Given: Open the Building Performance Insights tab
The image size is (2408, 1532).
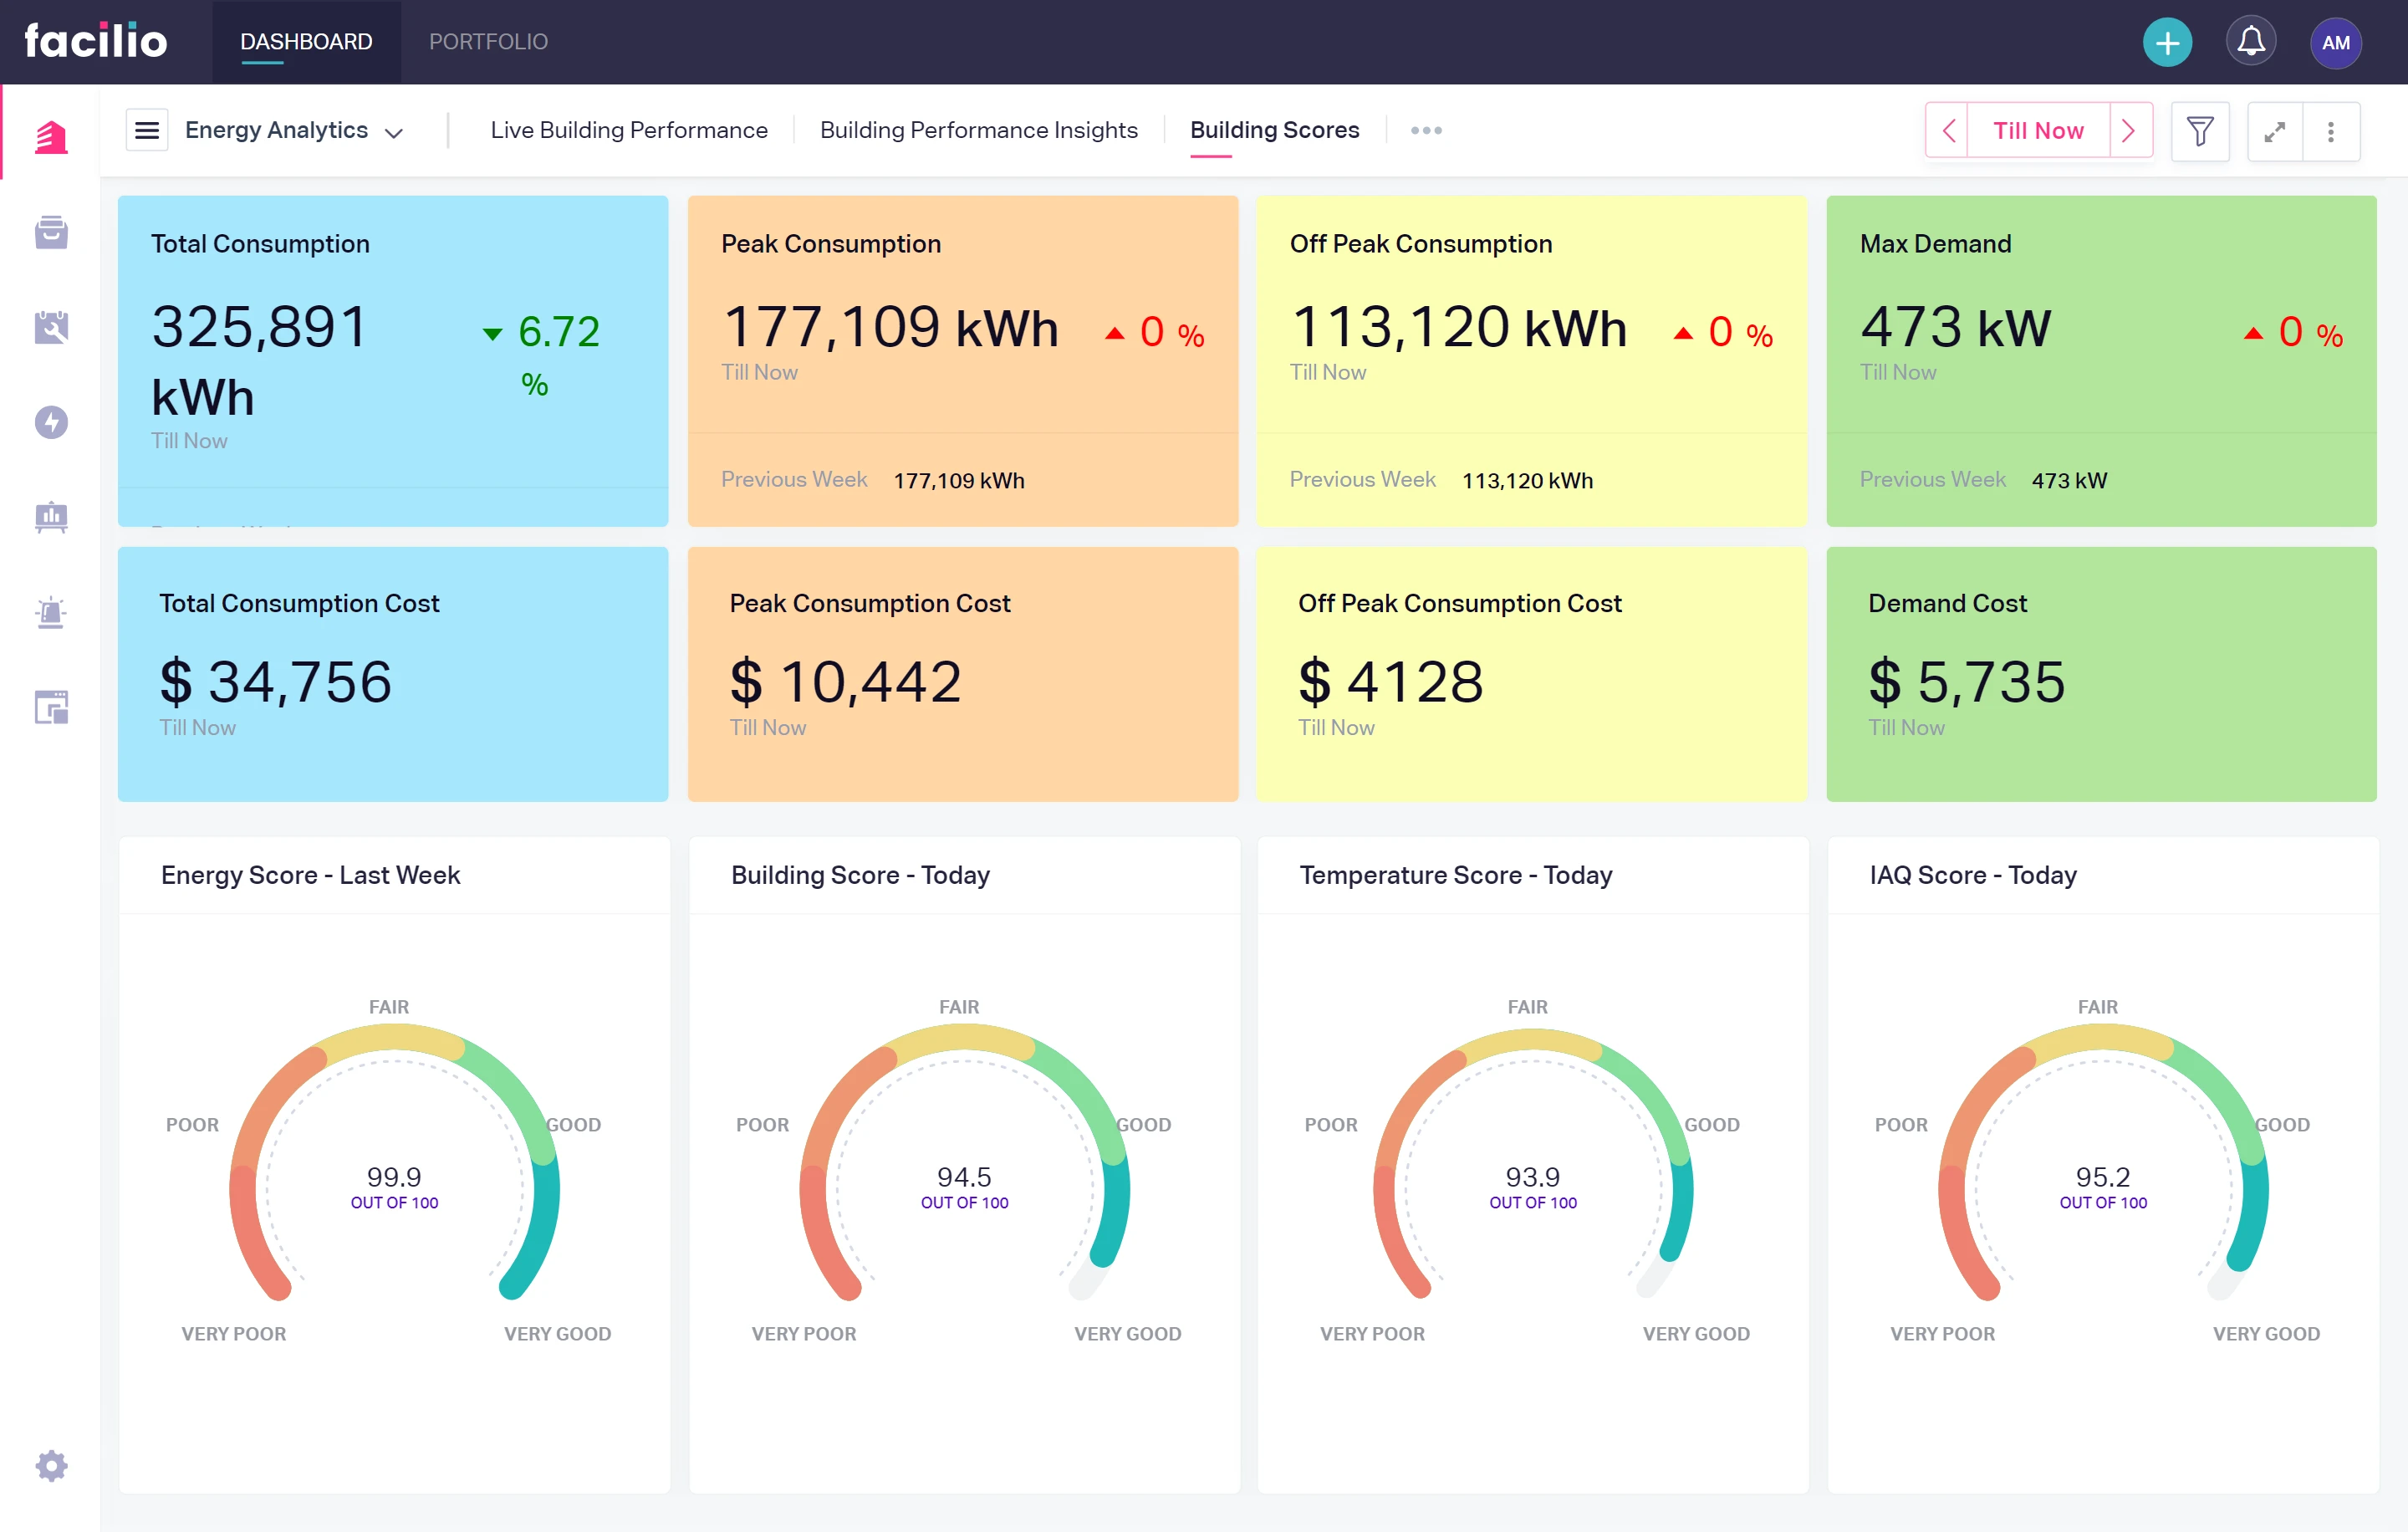Looking at the screenshot, I should click(978, 130).
